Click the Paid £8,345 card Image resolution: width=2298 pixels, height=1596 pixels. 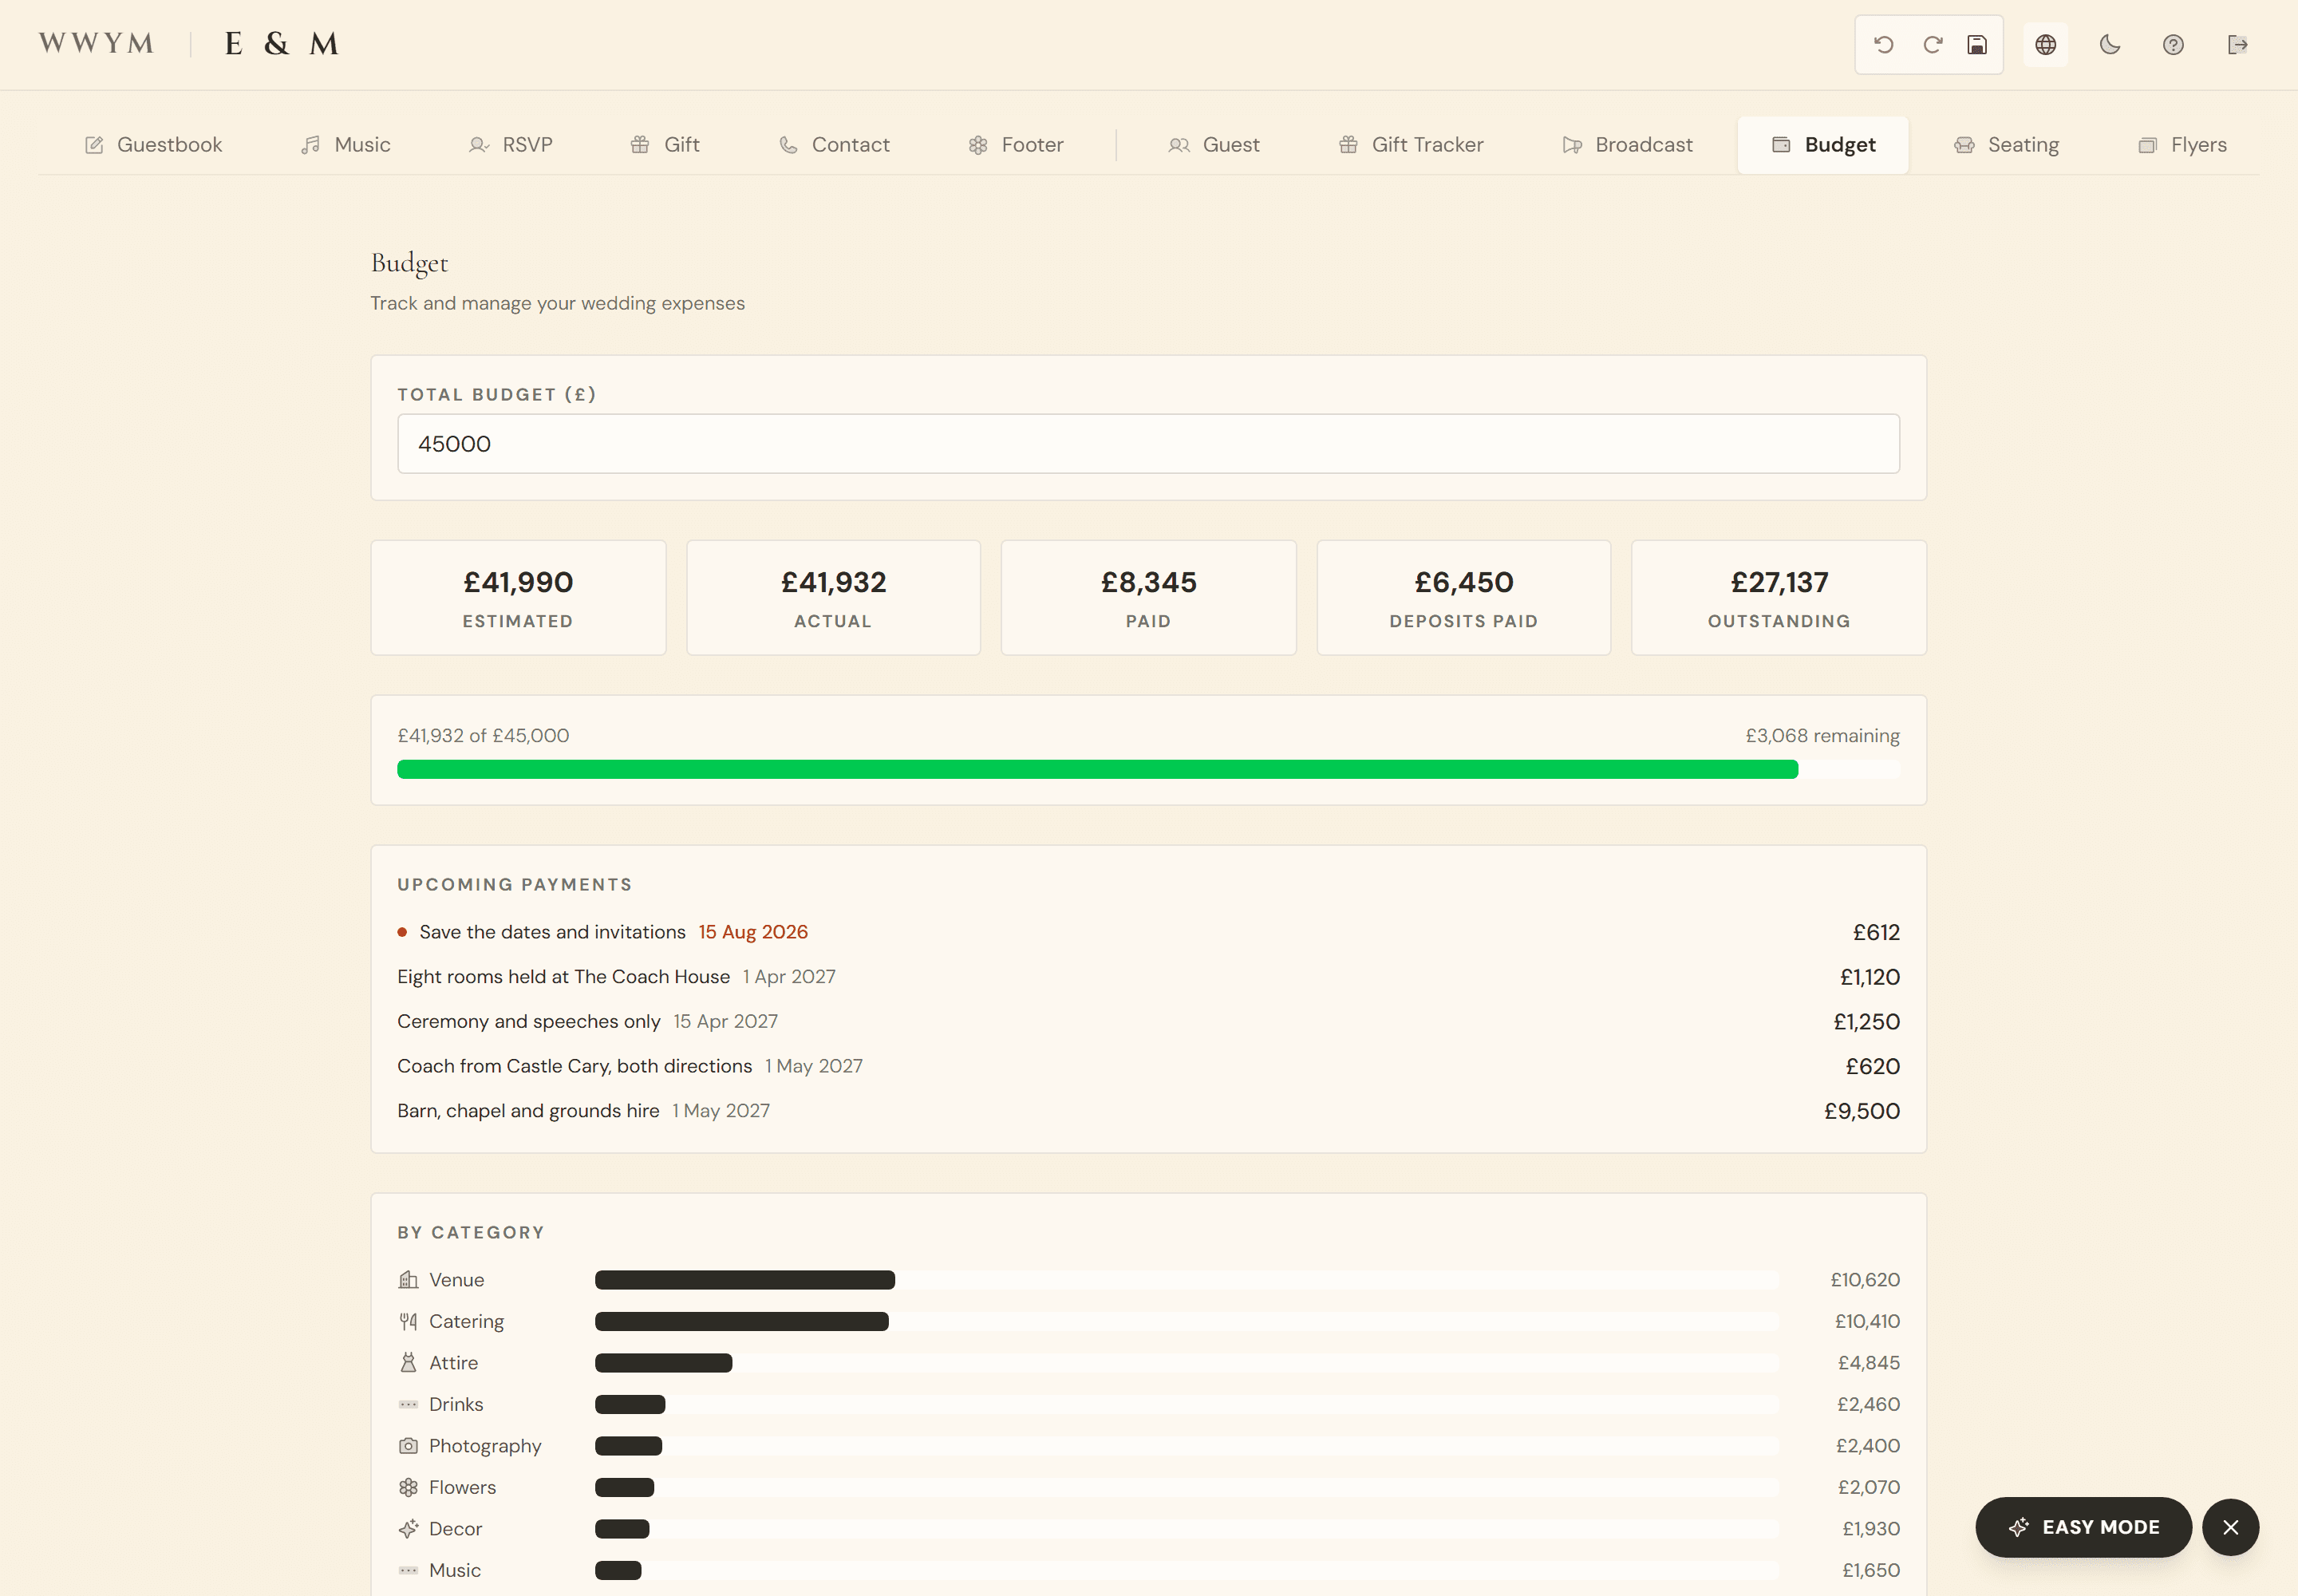pyautogui.click(x=1148, y=598)
